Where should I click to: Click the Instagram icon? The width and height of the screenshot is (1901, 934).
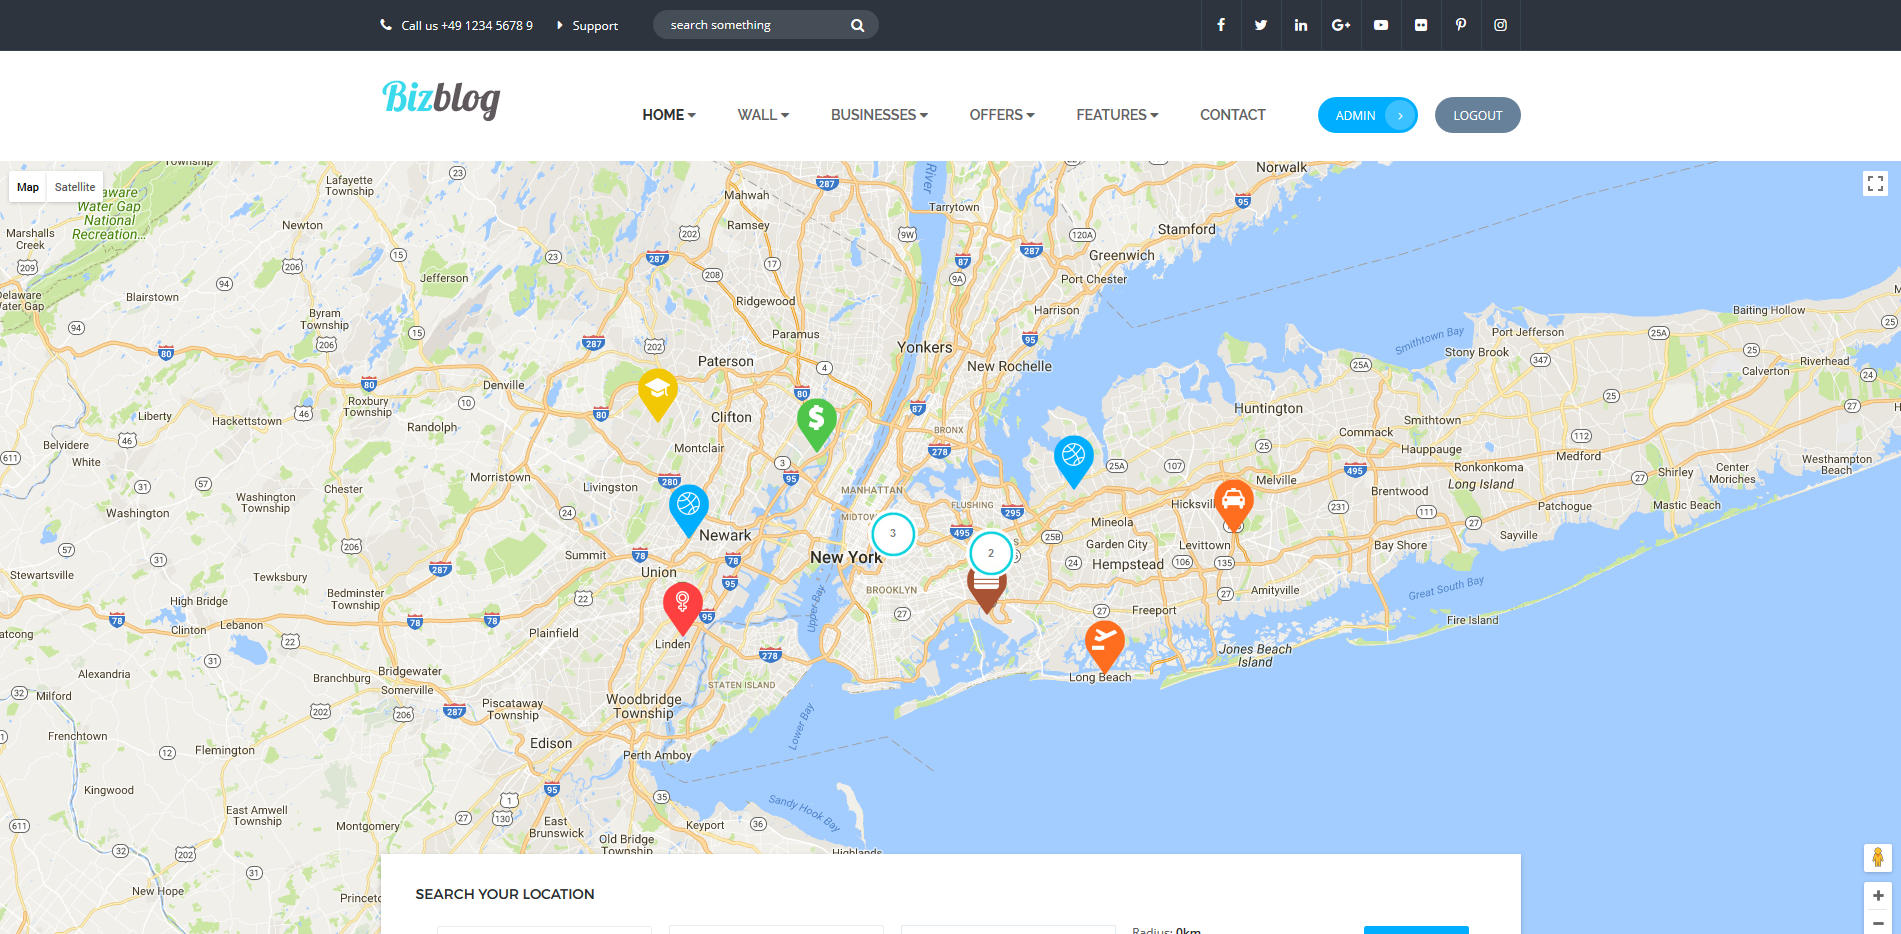1500,24
